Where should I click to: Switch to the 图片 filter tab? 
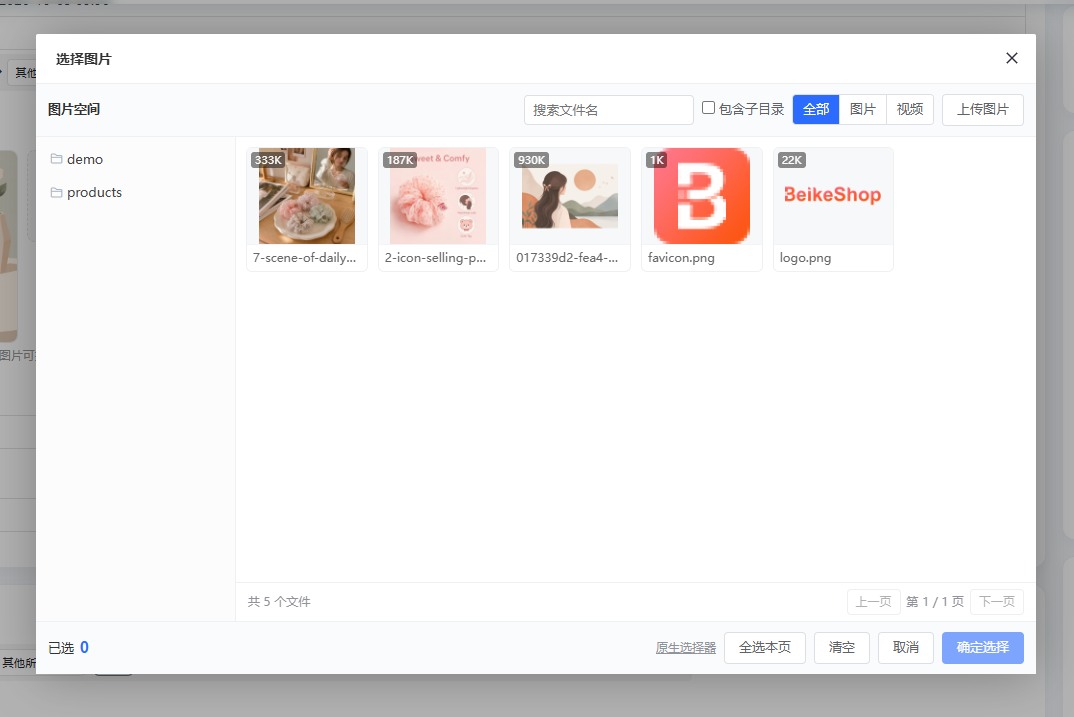(x=862, y=110)
